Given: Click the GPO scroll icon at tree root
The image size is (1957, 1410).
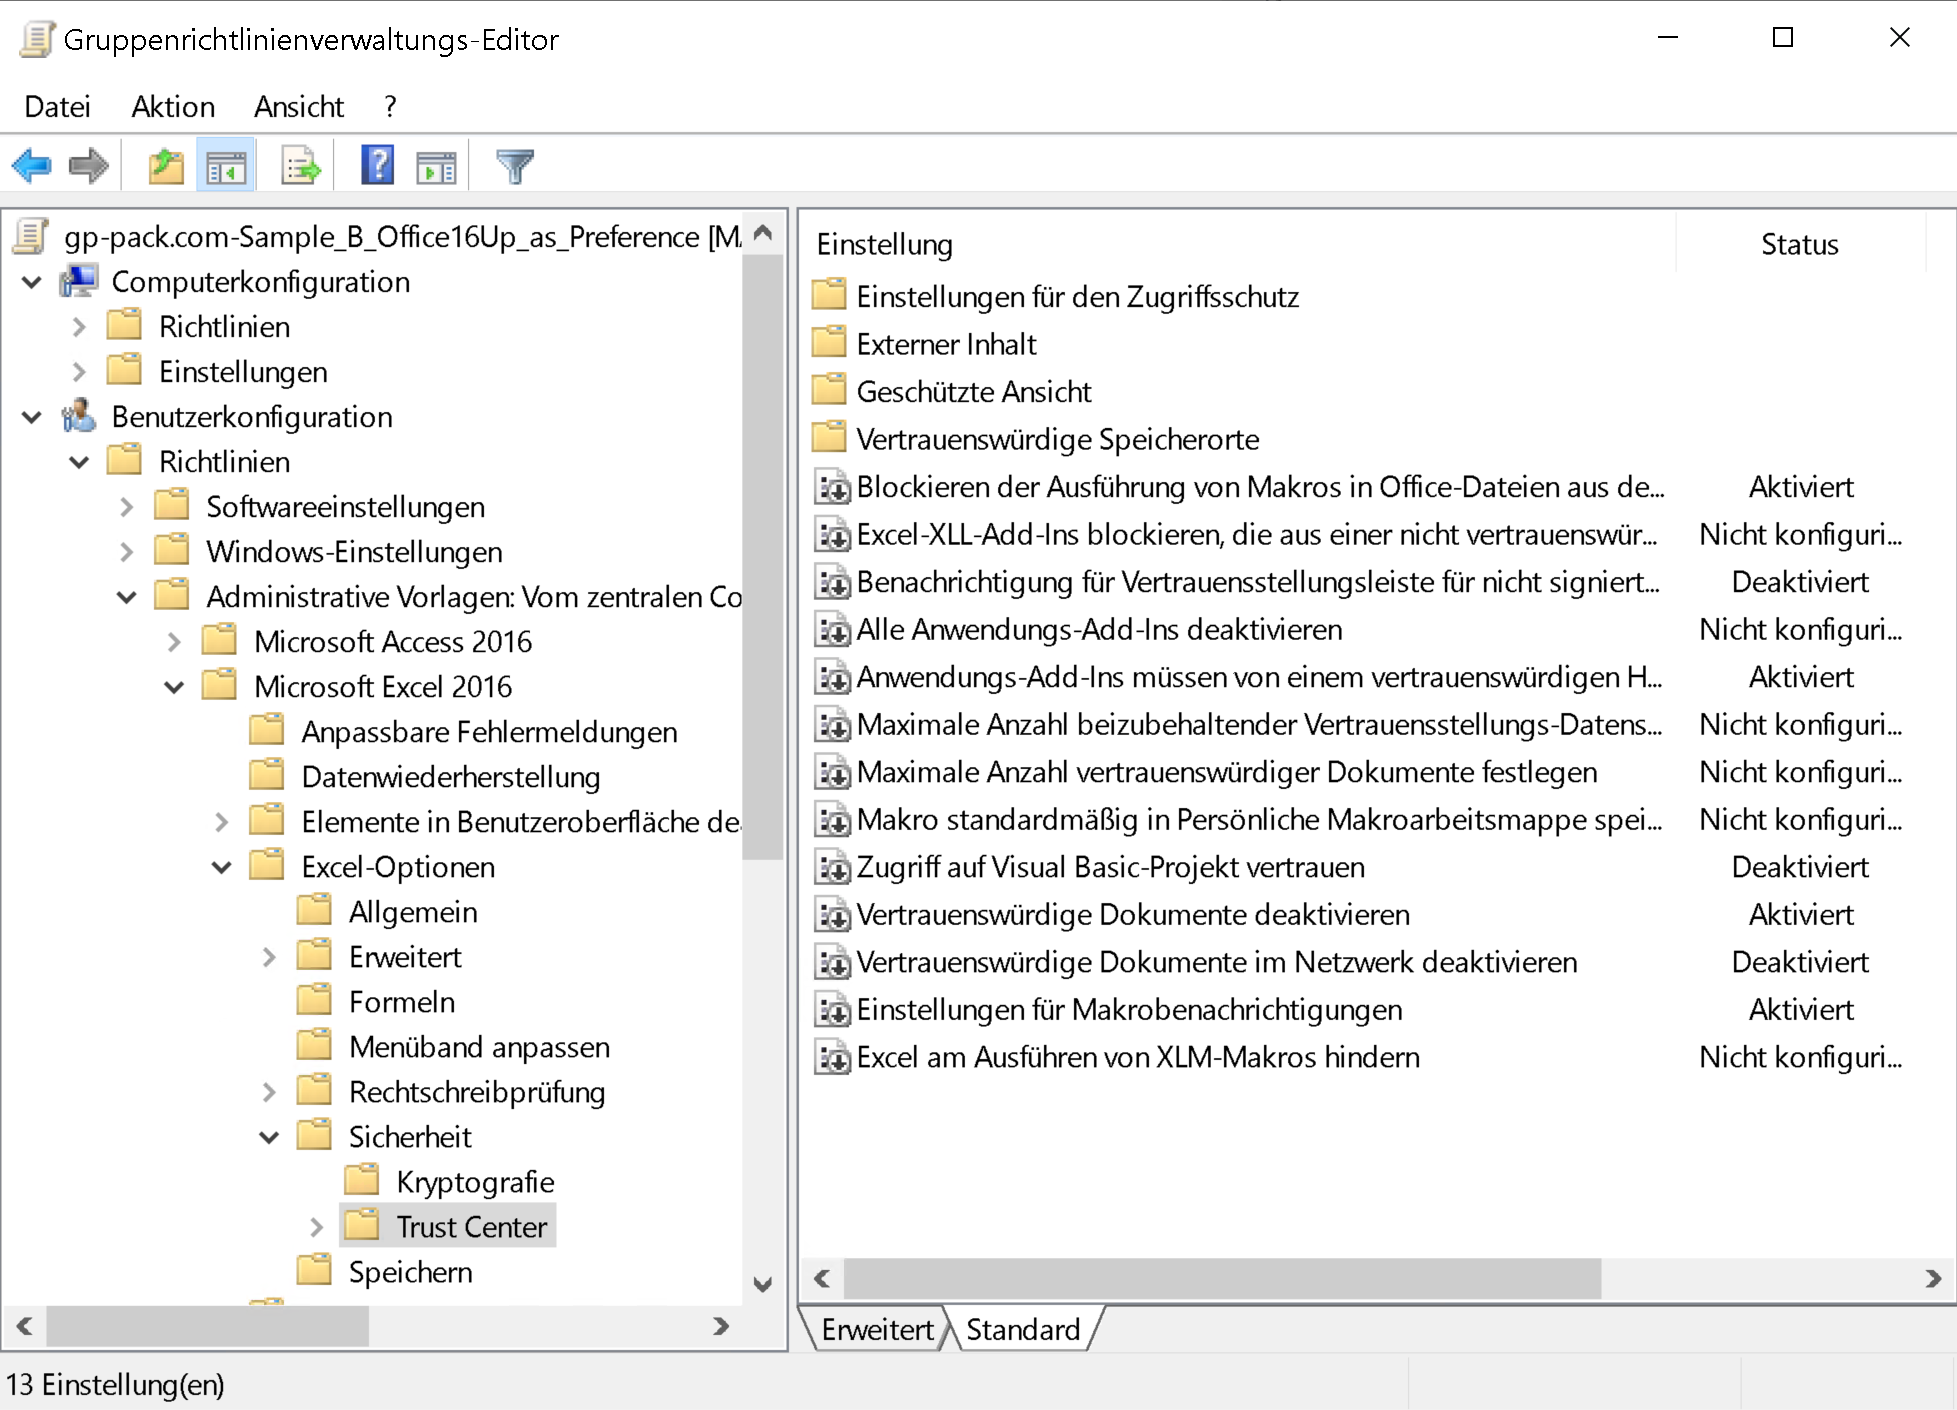Looking at the screenshot, I should pyautogui.click(x=31, y=237).
